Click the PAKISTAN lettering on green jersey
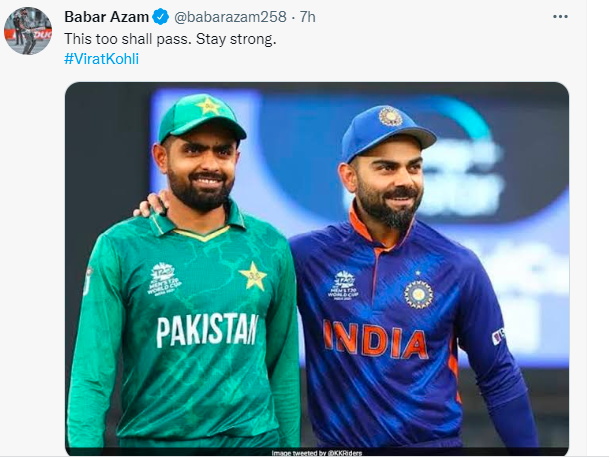Image resolution: width=609 pixels, height=462 pixels. pyautogui.click(x=207, y=329)
